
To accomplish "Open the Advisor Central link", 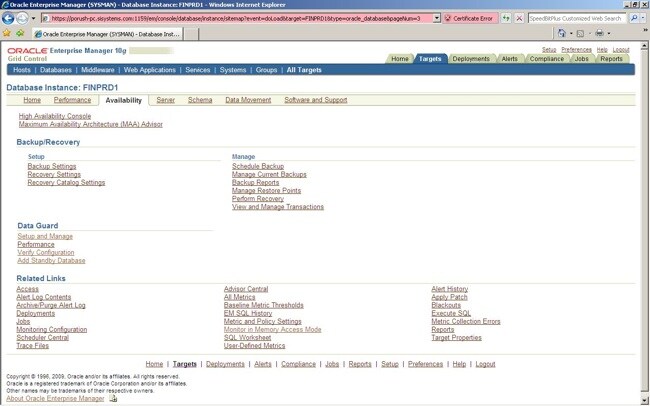I will (246, 289).
